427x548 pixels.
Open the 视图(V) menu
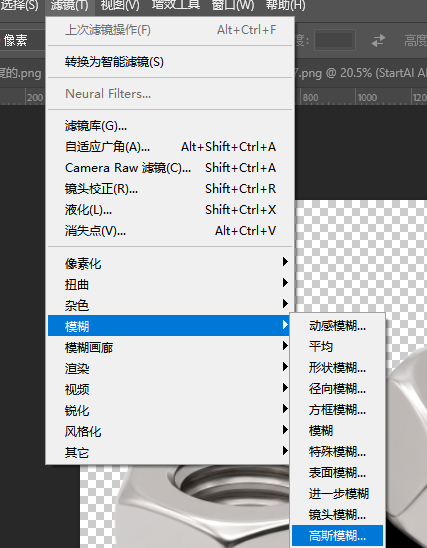click(x=120, y=5)
